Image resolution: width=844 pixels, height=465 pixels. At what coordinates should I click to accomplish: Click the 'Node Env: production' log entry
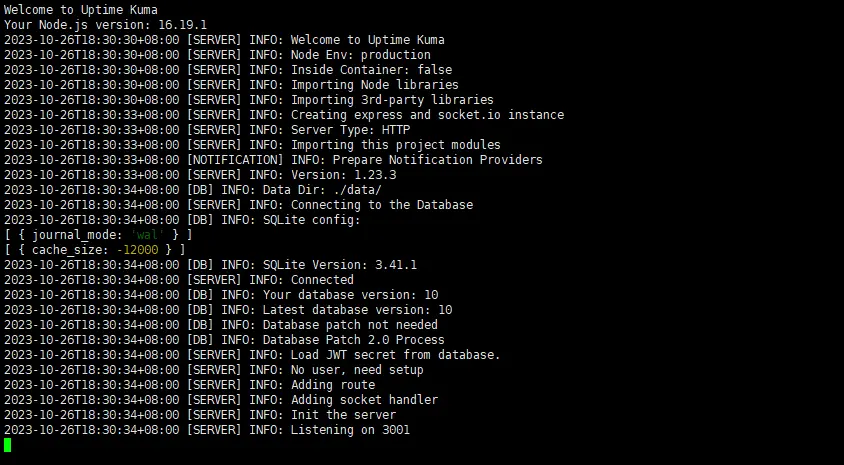[217, 55]
